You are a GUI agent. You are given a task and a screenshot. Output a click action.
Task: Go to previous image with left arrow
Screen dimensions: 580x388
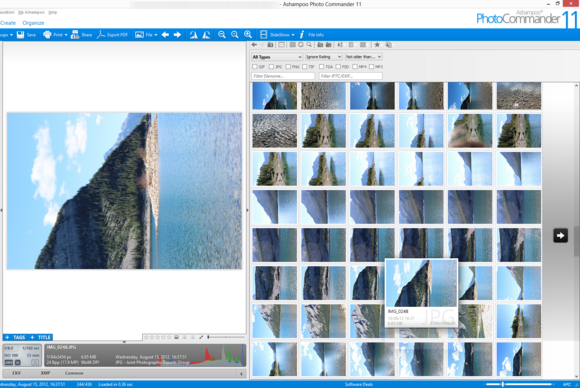(165, 35)
